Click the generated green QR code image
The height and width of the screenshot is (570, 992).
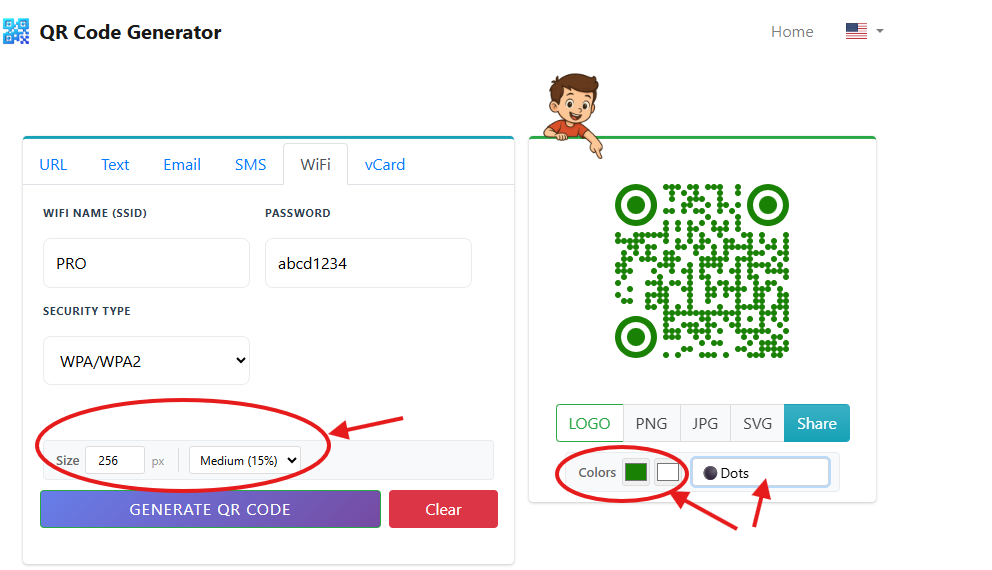[702, 271]
